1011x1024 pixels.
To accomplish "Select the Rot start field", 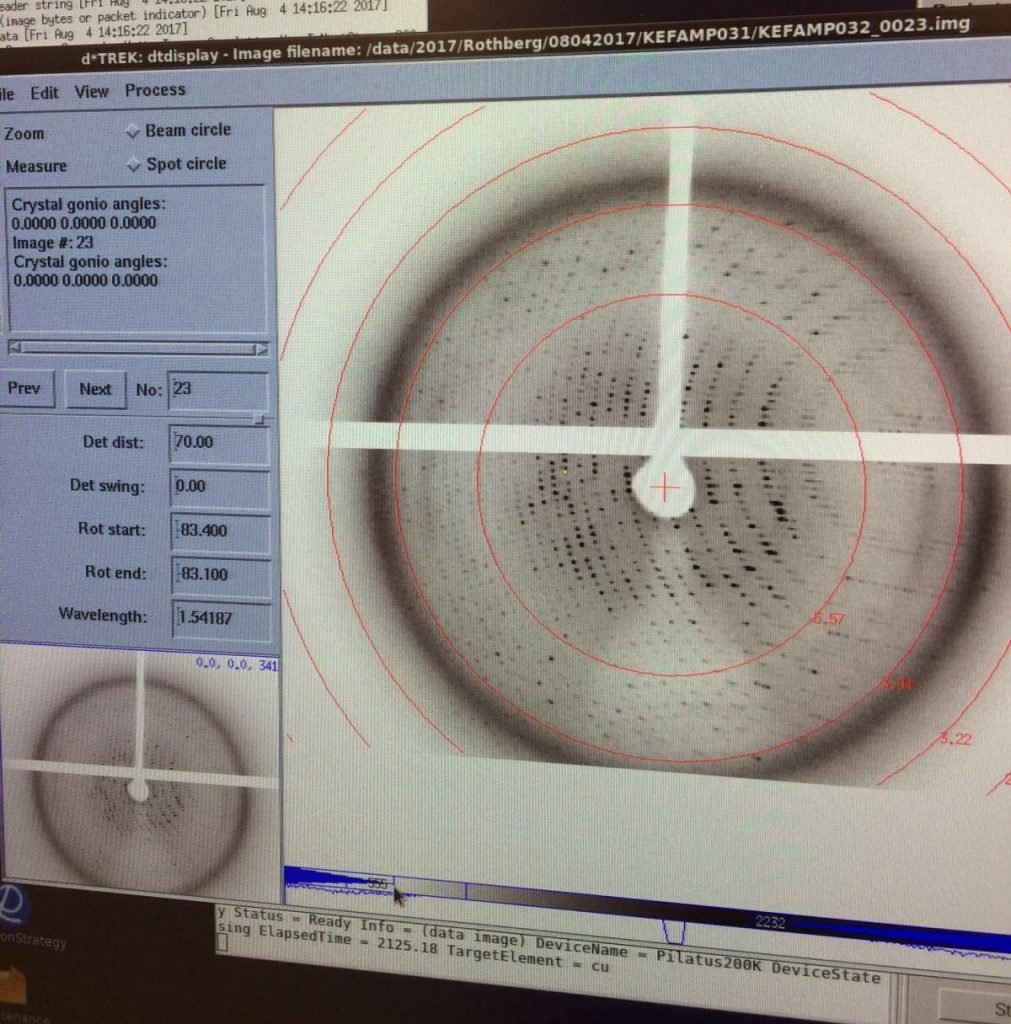I will pyautogui.click(x=218, y=530).
